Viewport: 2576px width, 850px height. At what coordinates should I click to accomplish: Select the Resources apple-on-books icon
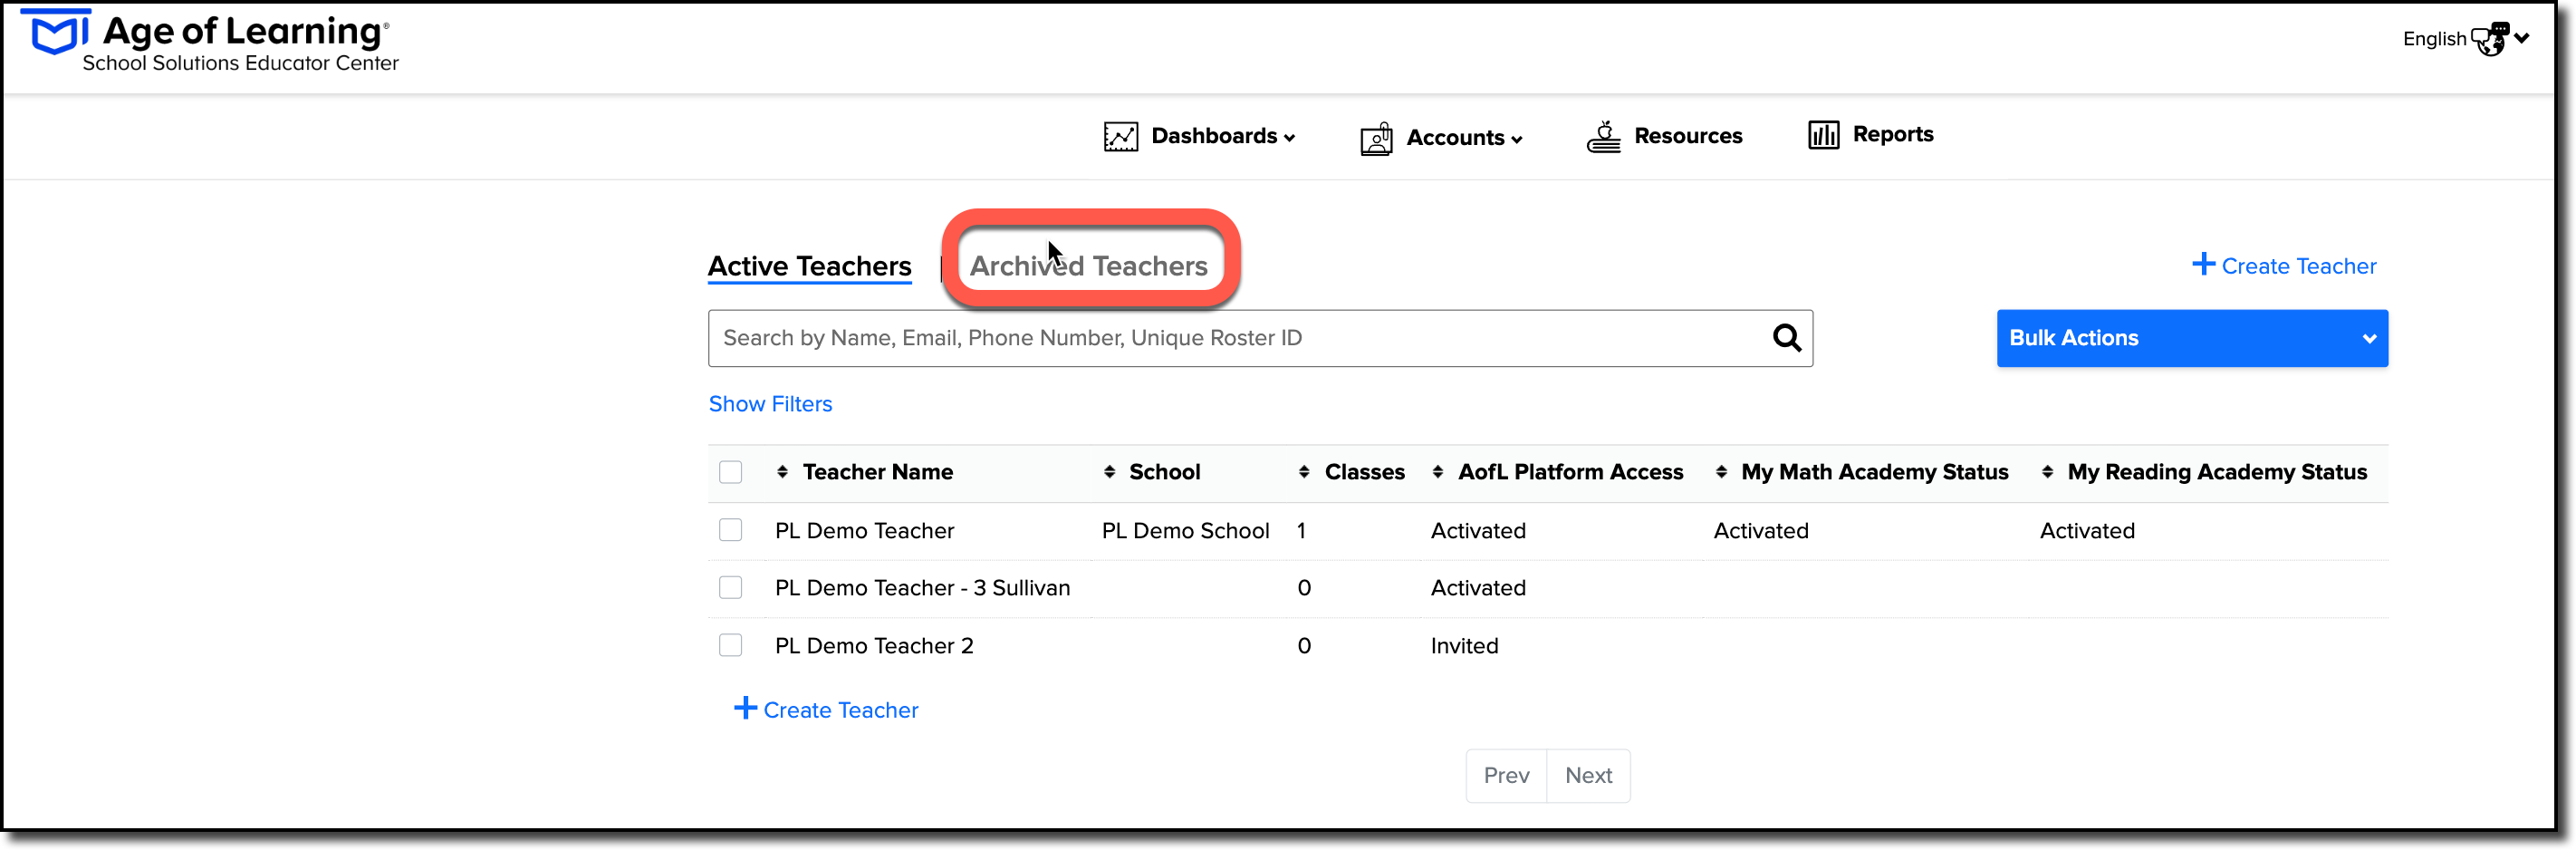point(1604,134)
